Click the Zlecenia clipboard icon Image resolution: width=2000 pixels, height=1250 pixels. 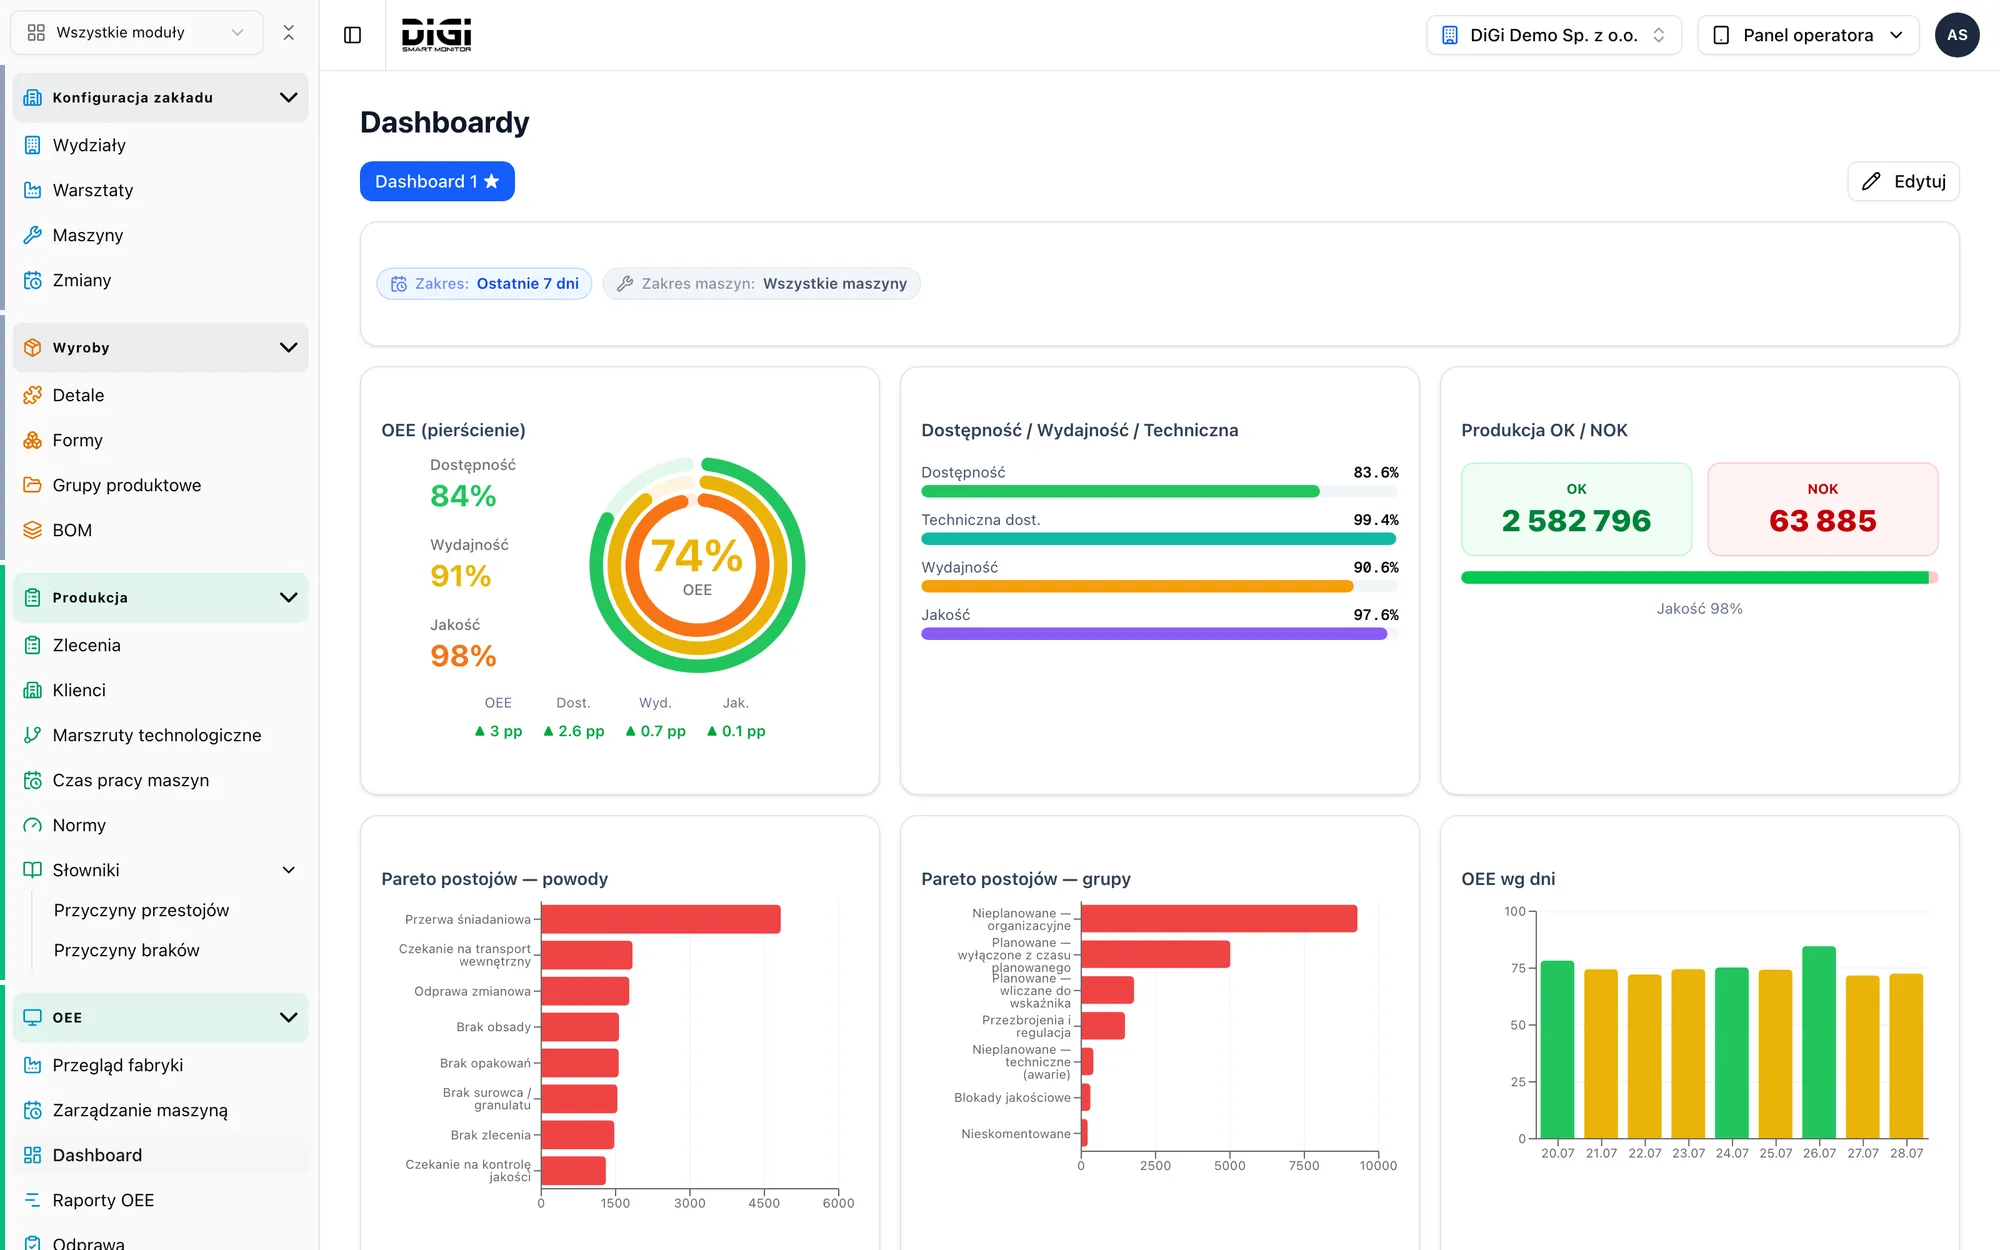pos(33,645)
